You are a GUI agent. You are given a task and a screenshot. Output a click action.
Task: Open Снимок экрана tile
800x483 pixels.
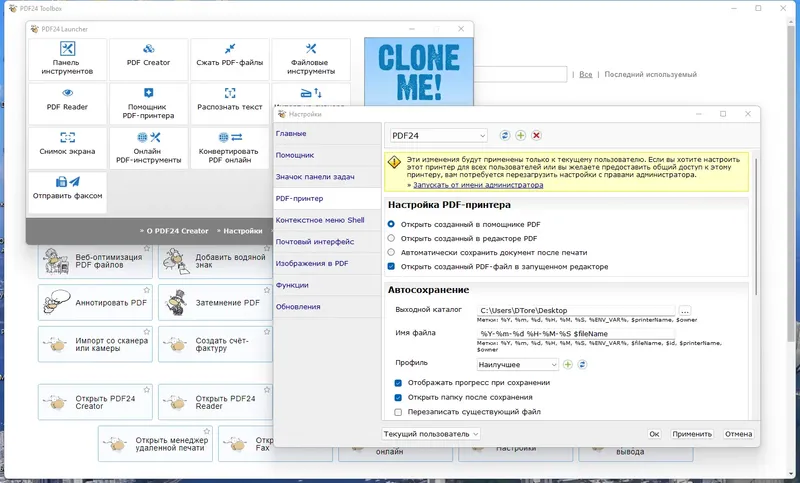67,148
